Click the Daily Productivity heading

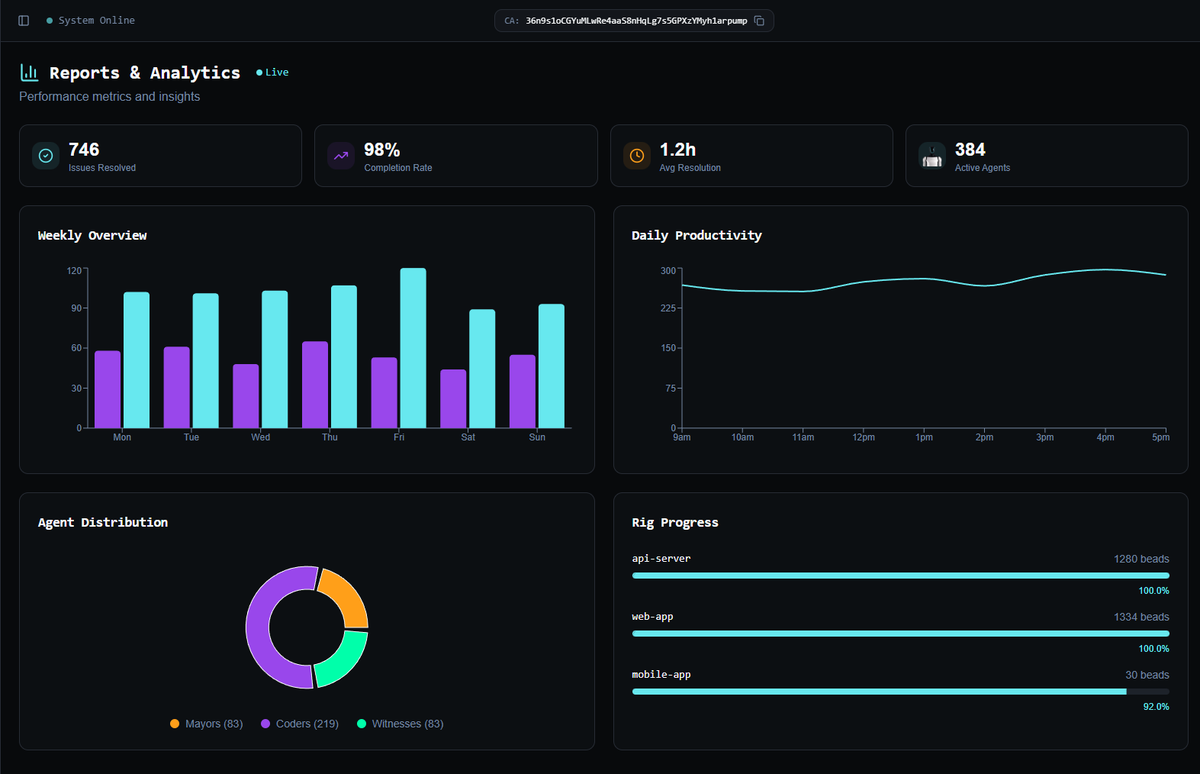pyautogui.click(x=697, y=235)
